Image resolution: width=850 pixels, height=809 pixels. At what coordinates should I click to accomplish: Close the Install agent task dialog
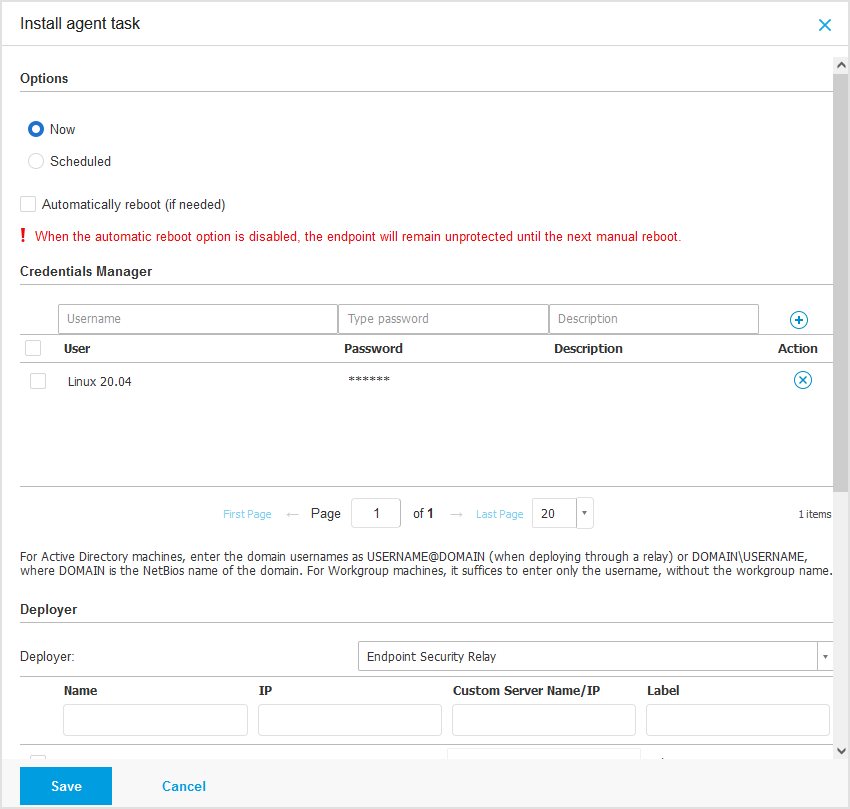coord(824,25)
